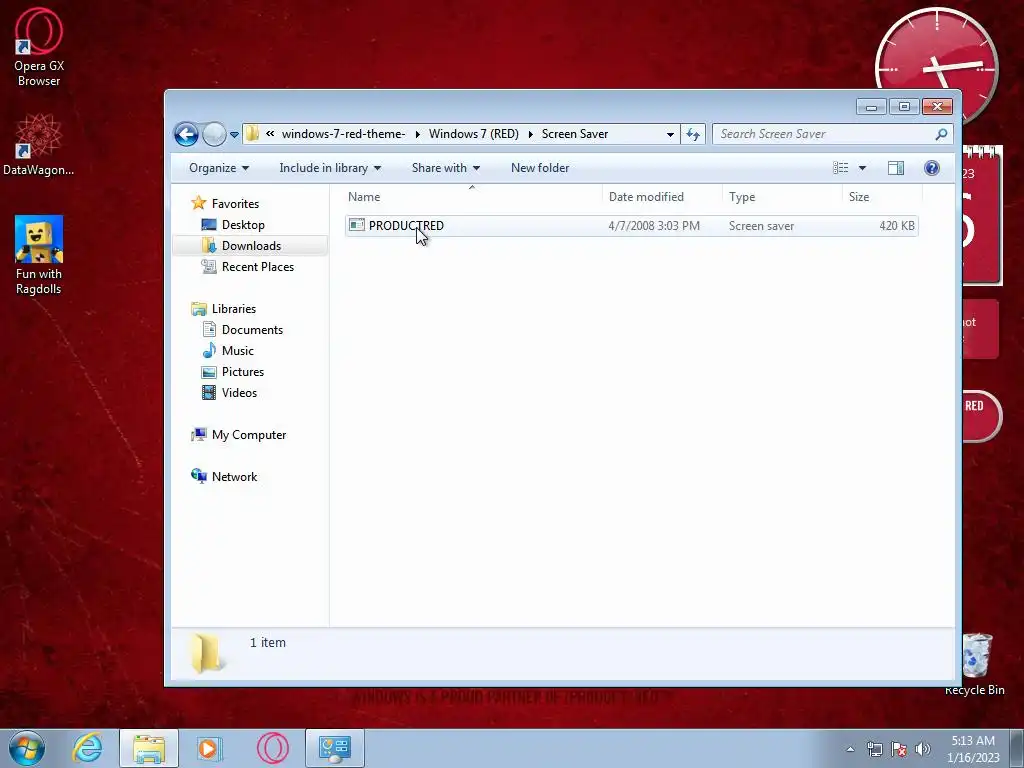This screenshot has height=768, width=1024.
Task: Click the Windows Explorer taskbar button
Action: pos(149,748)
